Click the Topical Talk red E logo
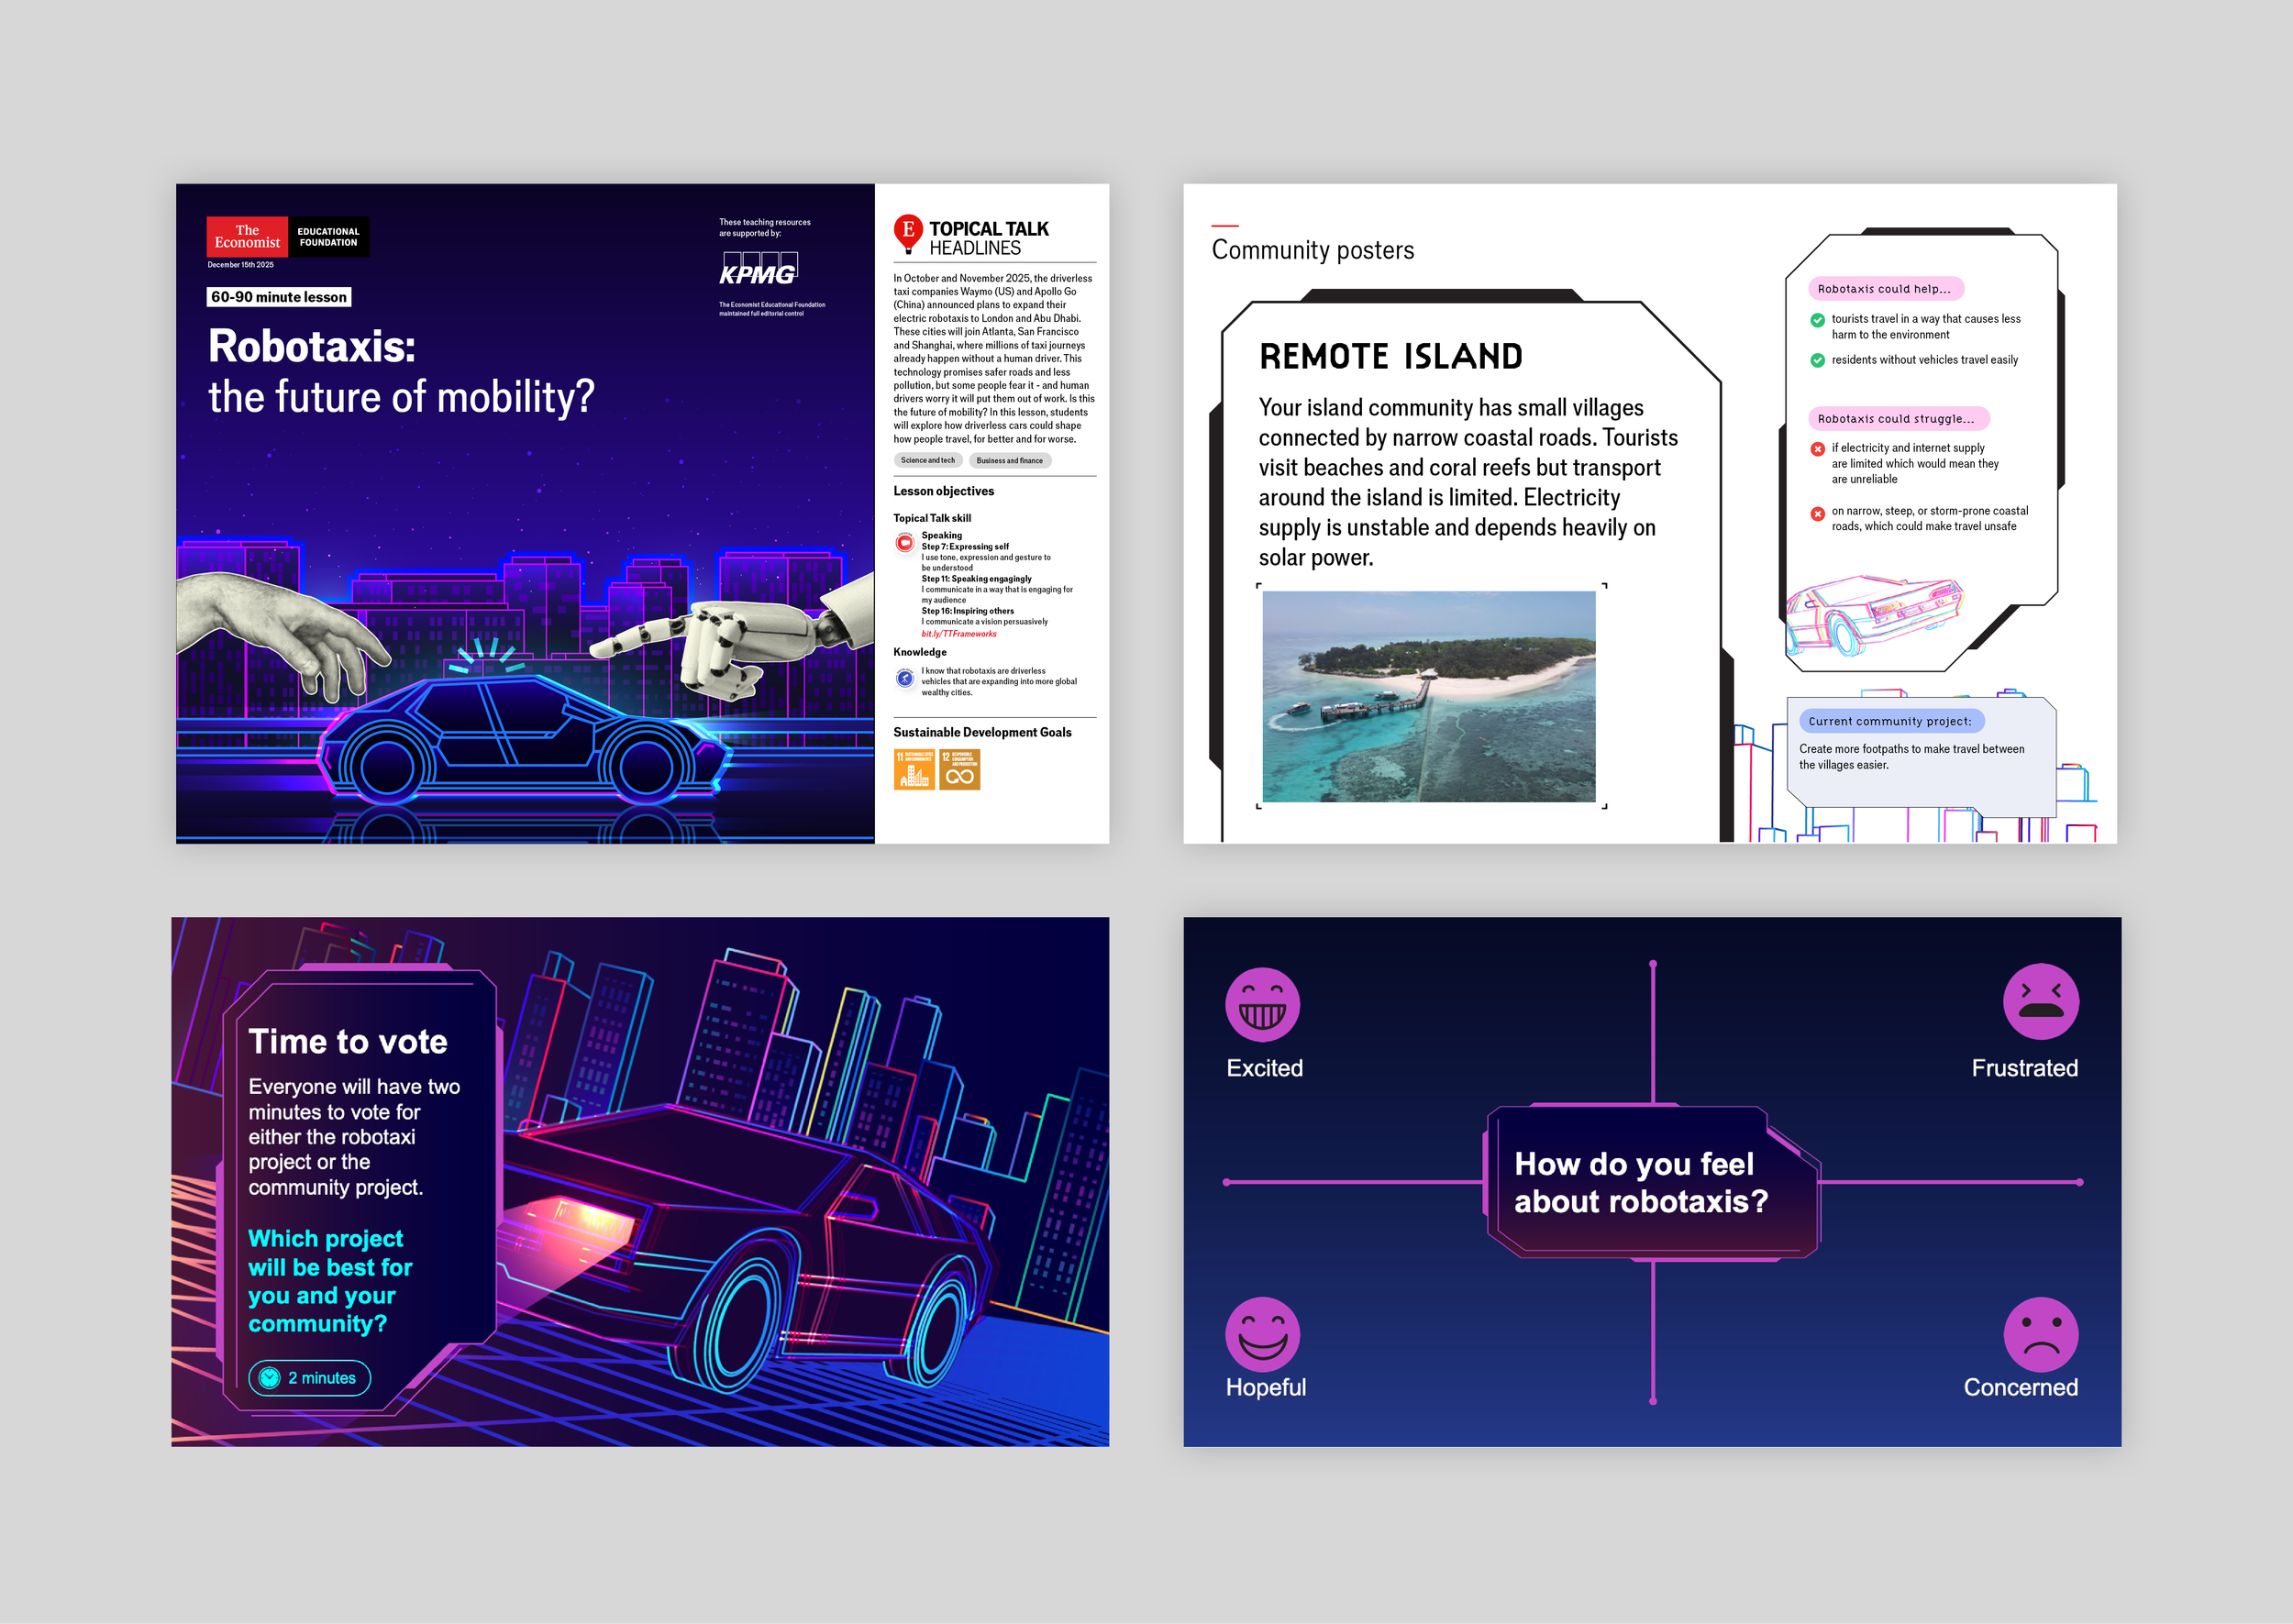2293x1624 pixels. 907,232
